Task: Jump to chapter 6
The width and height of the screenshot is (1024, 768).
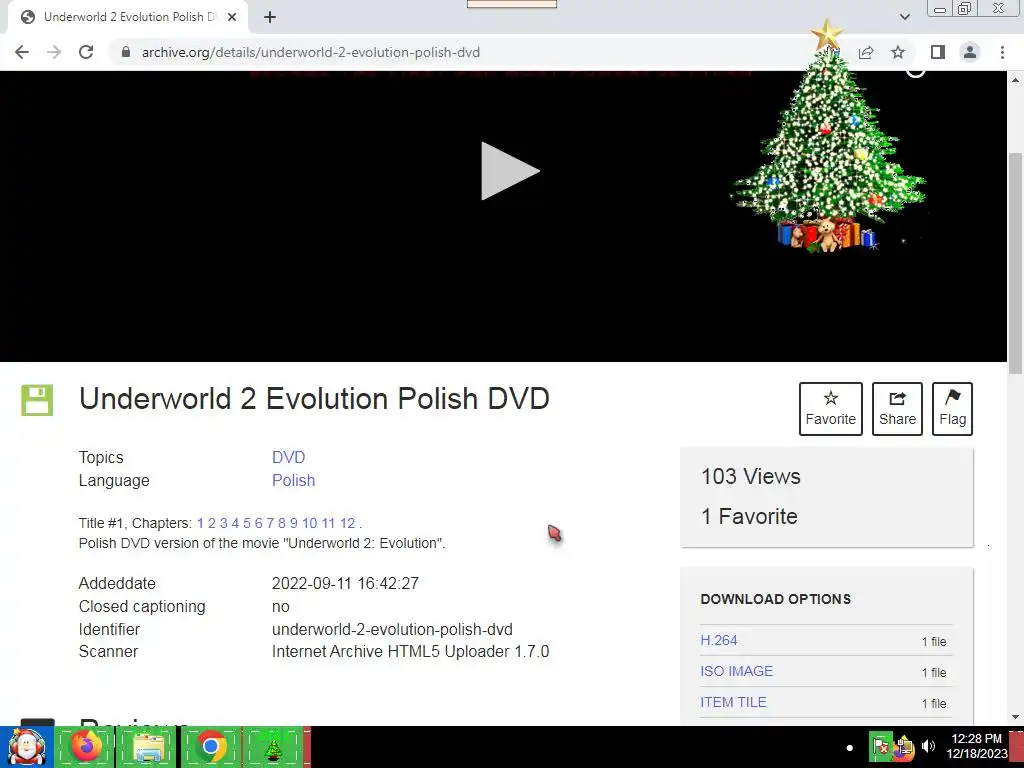Action: [x=259, y=523]
